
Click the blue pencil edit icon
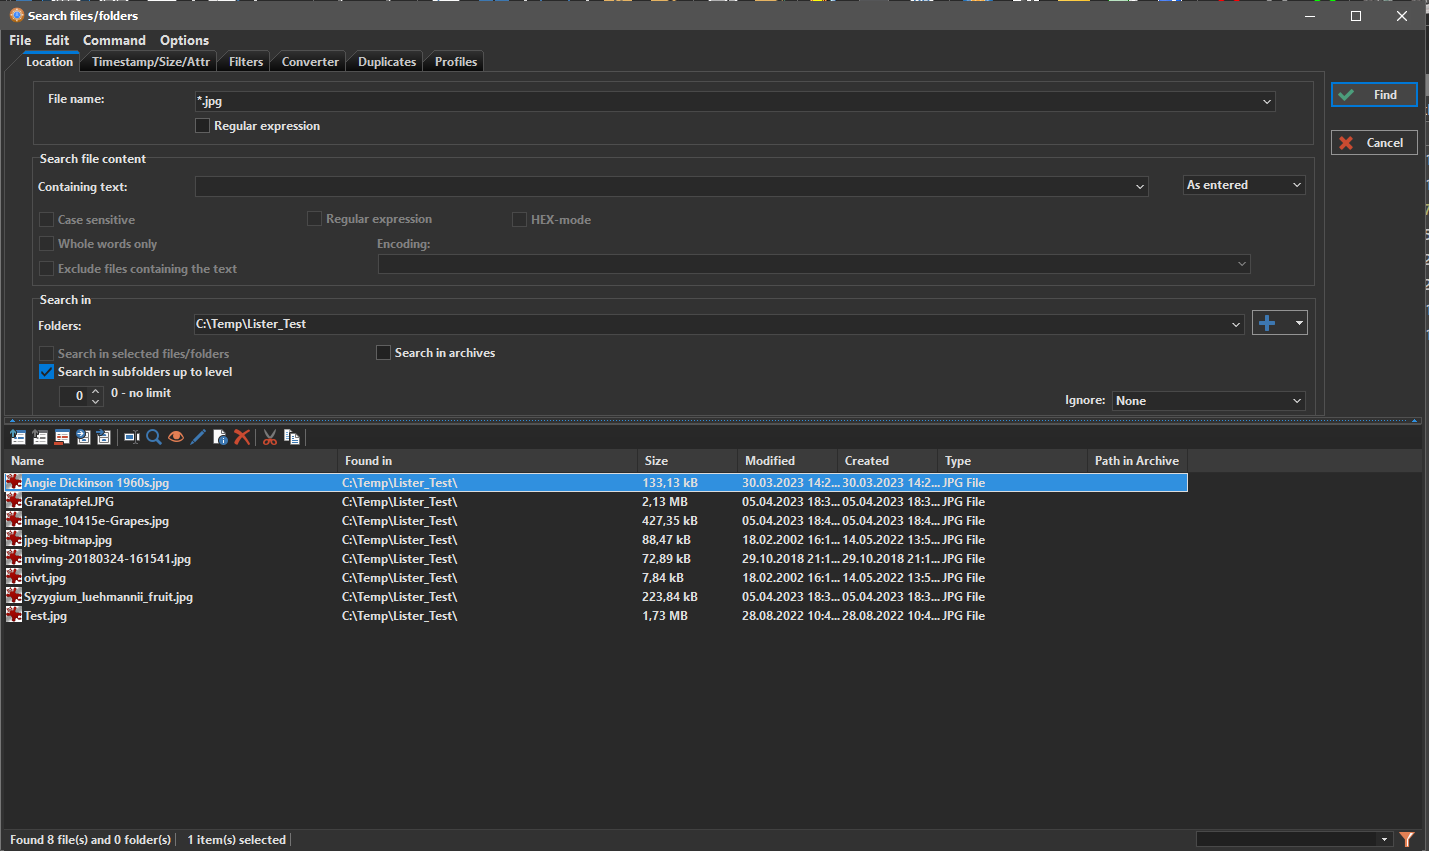click(198, 437)
